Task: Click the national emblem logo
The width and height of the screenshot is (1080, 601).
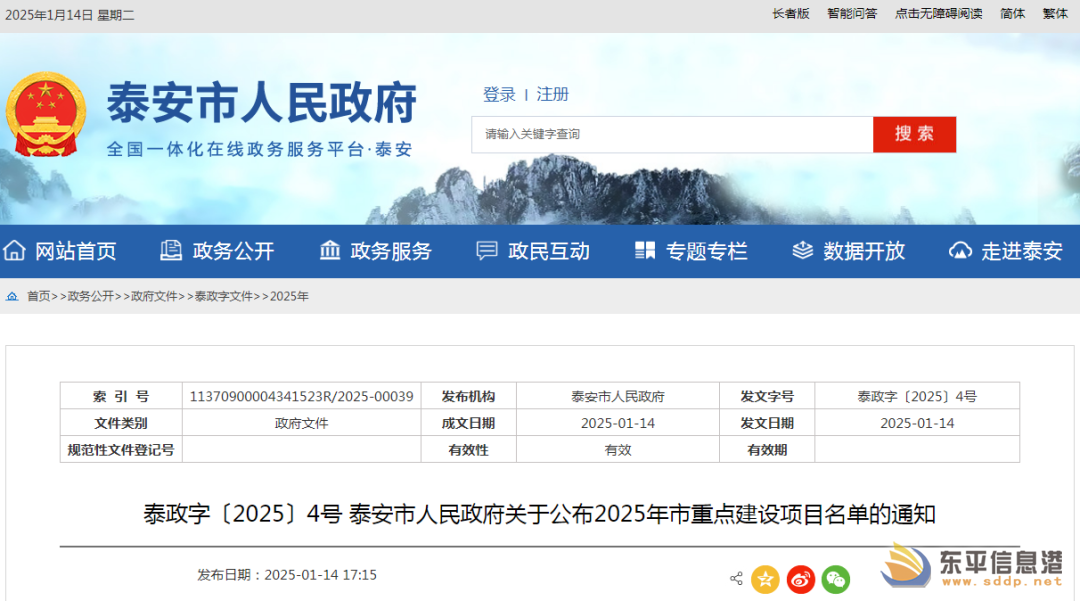Action: click(x=46, y=114)
